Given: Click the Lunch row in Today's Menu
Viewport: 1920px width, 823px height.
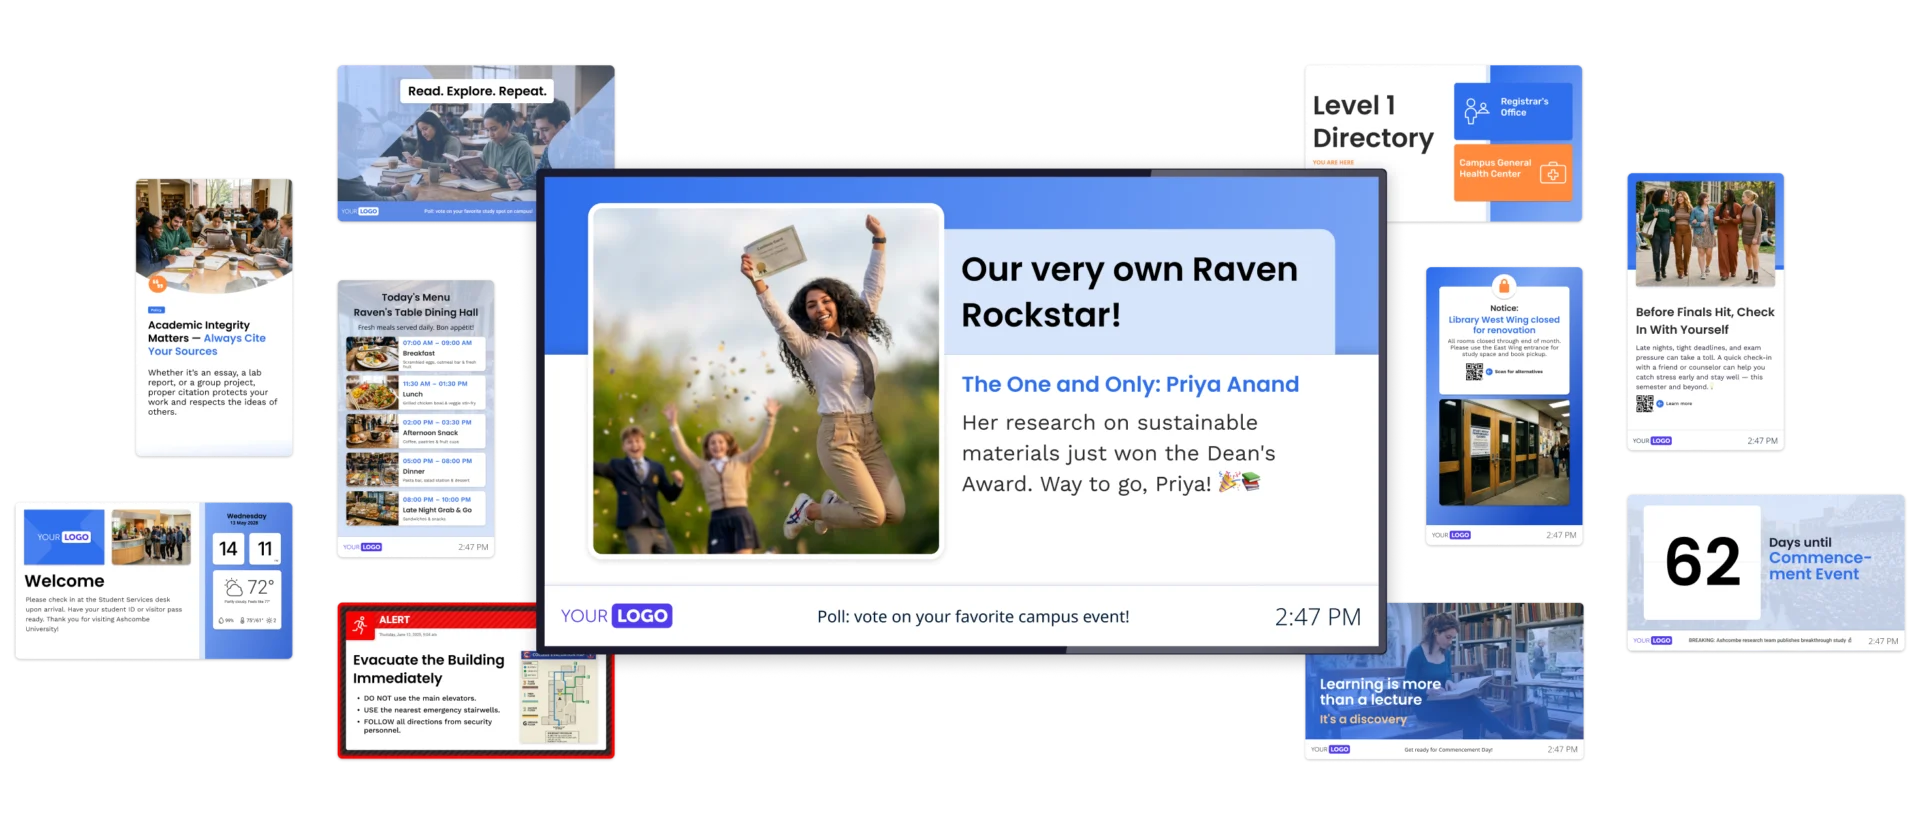Looking at the screenshot, I should point(416,393).
